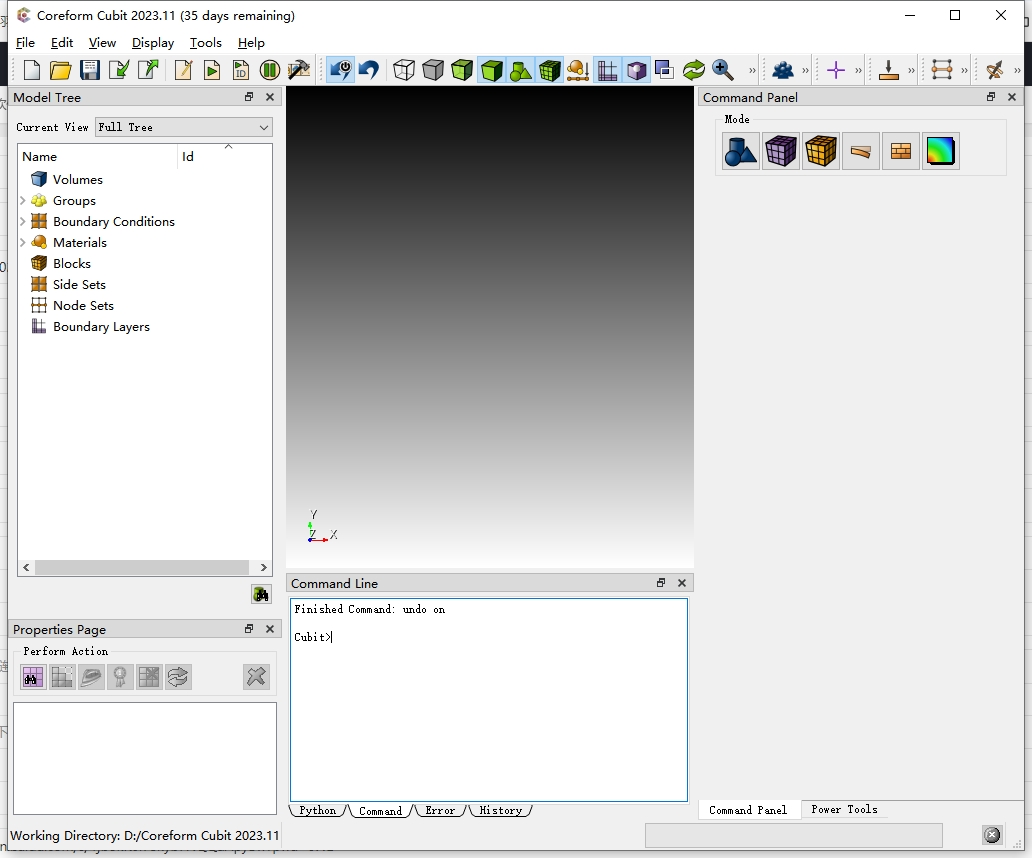1032x858 pixels.
Task: Click the blue people group icon
Action: 783,70
